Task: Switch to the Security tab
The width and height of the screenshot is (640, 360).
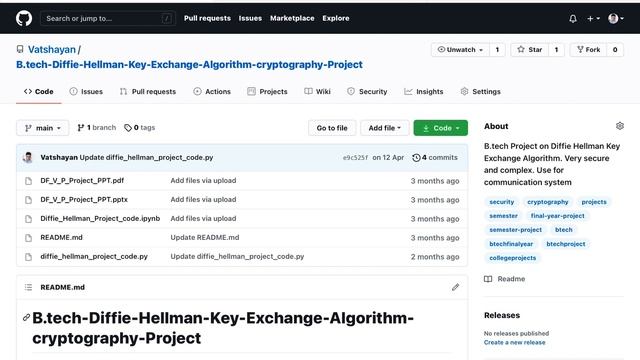Action: point(367,91)
